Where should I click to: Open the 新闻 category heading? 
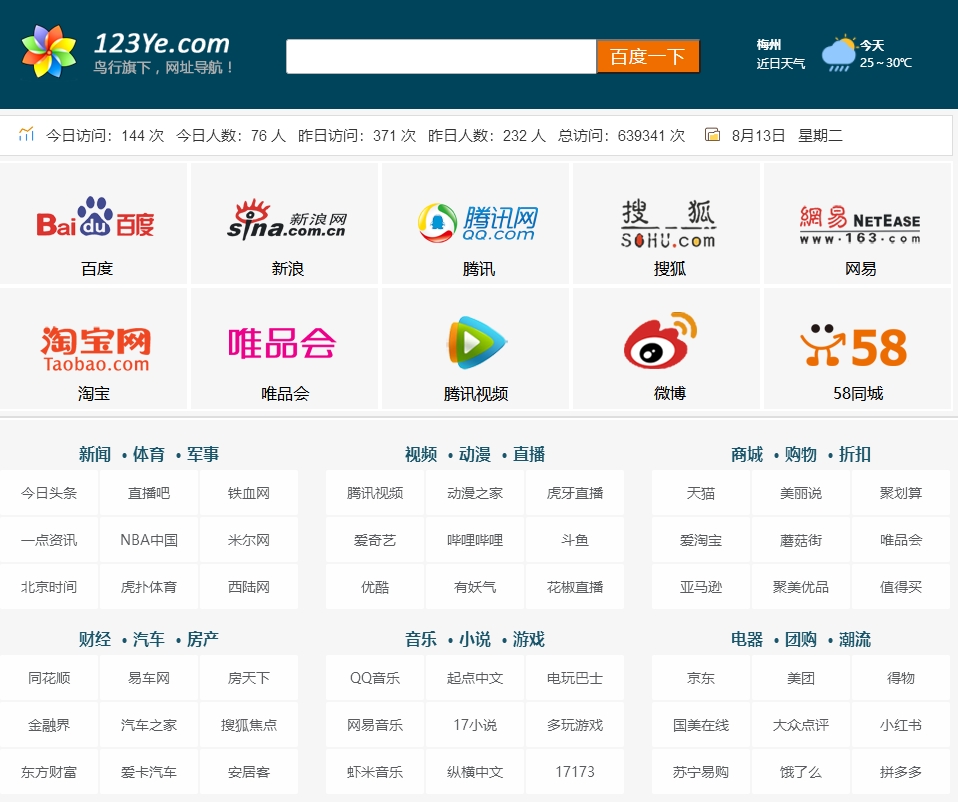[95, 454]
